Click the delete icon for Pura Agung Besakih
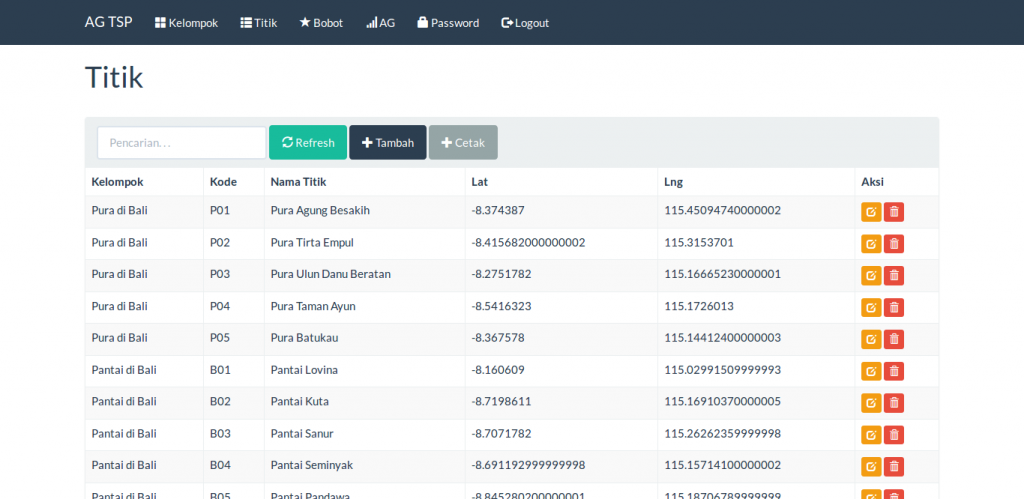The width and height of the screenshot is (1024, 499). (894, 212)
